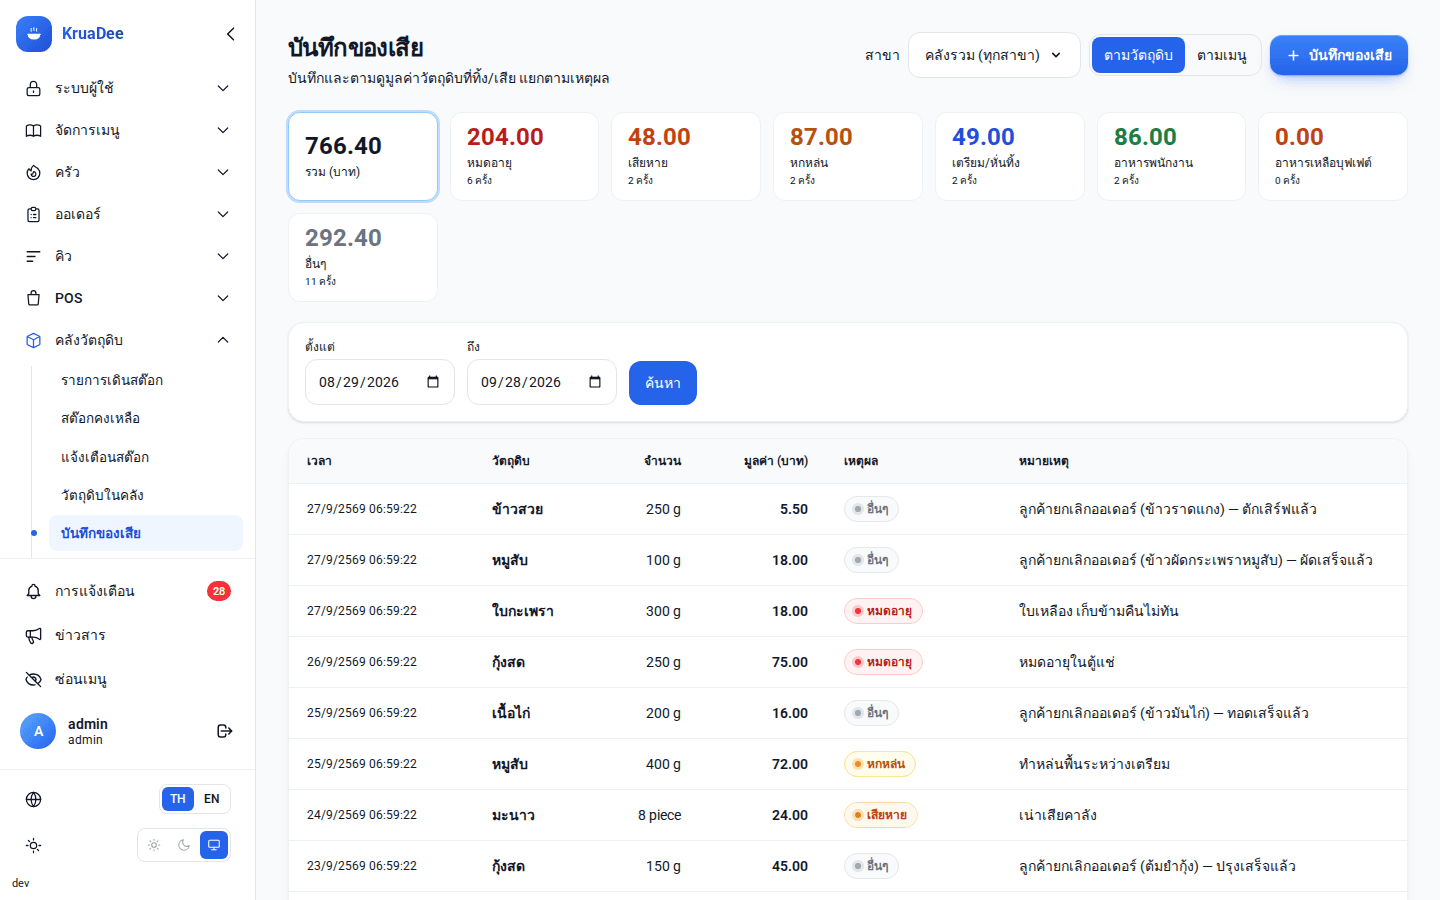Click the KruaDee logo icon

click(x=34, y=34)
